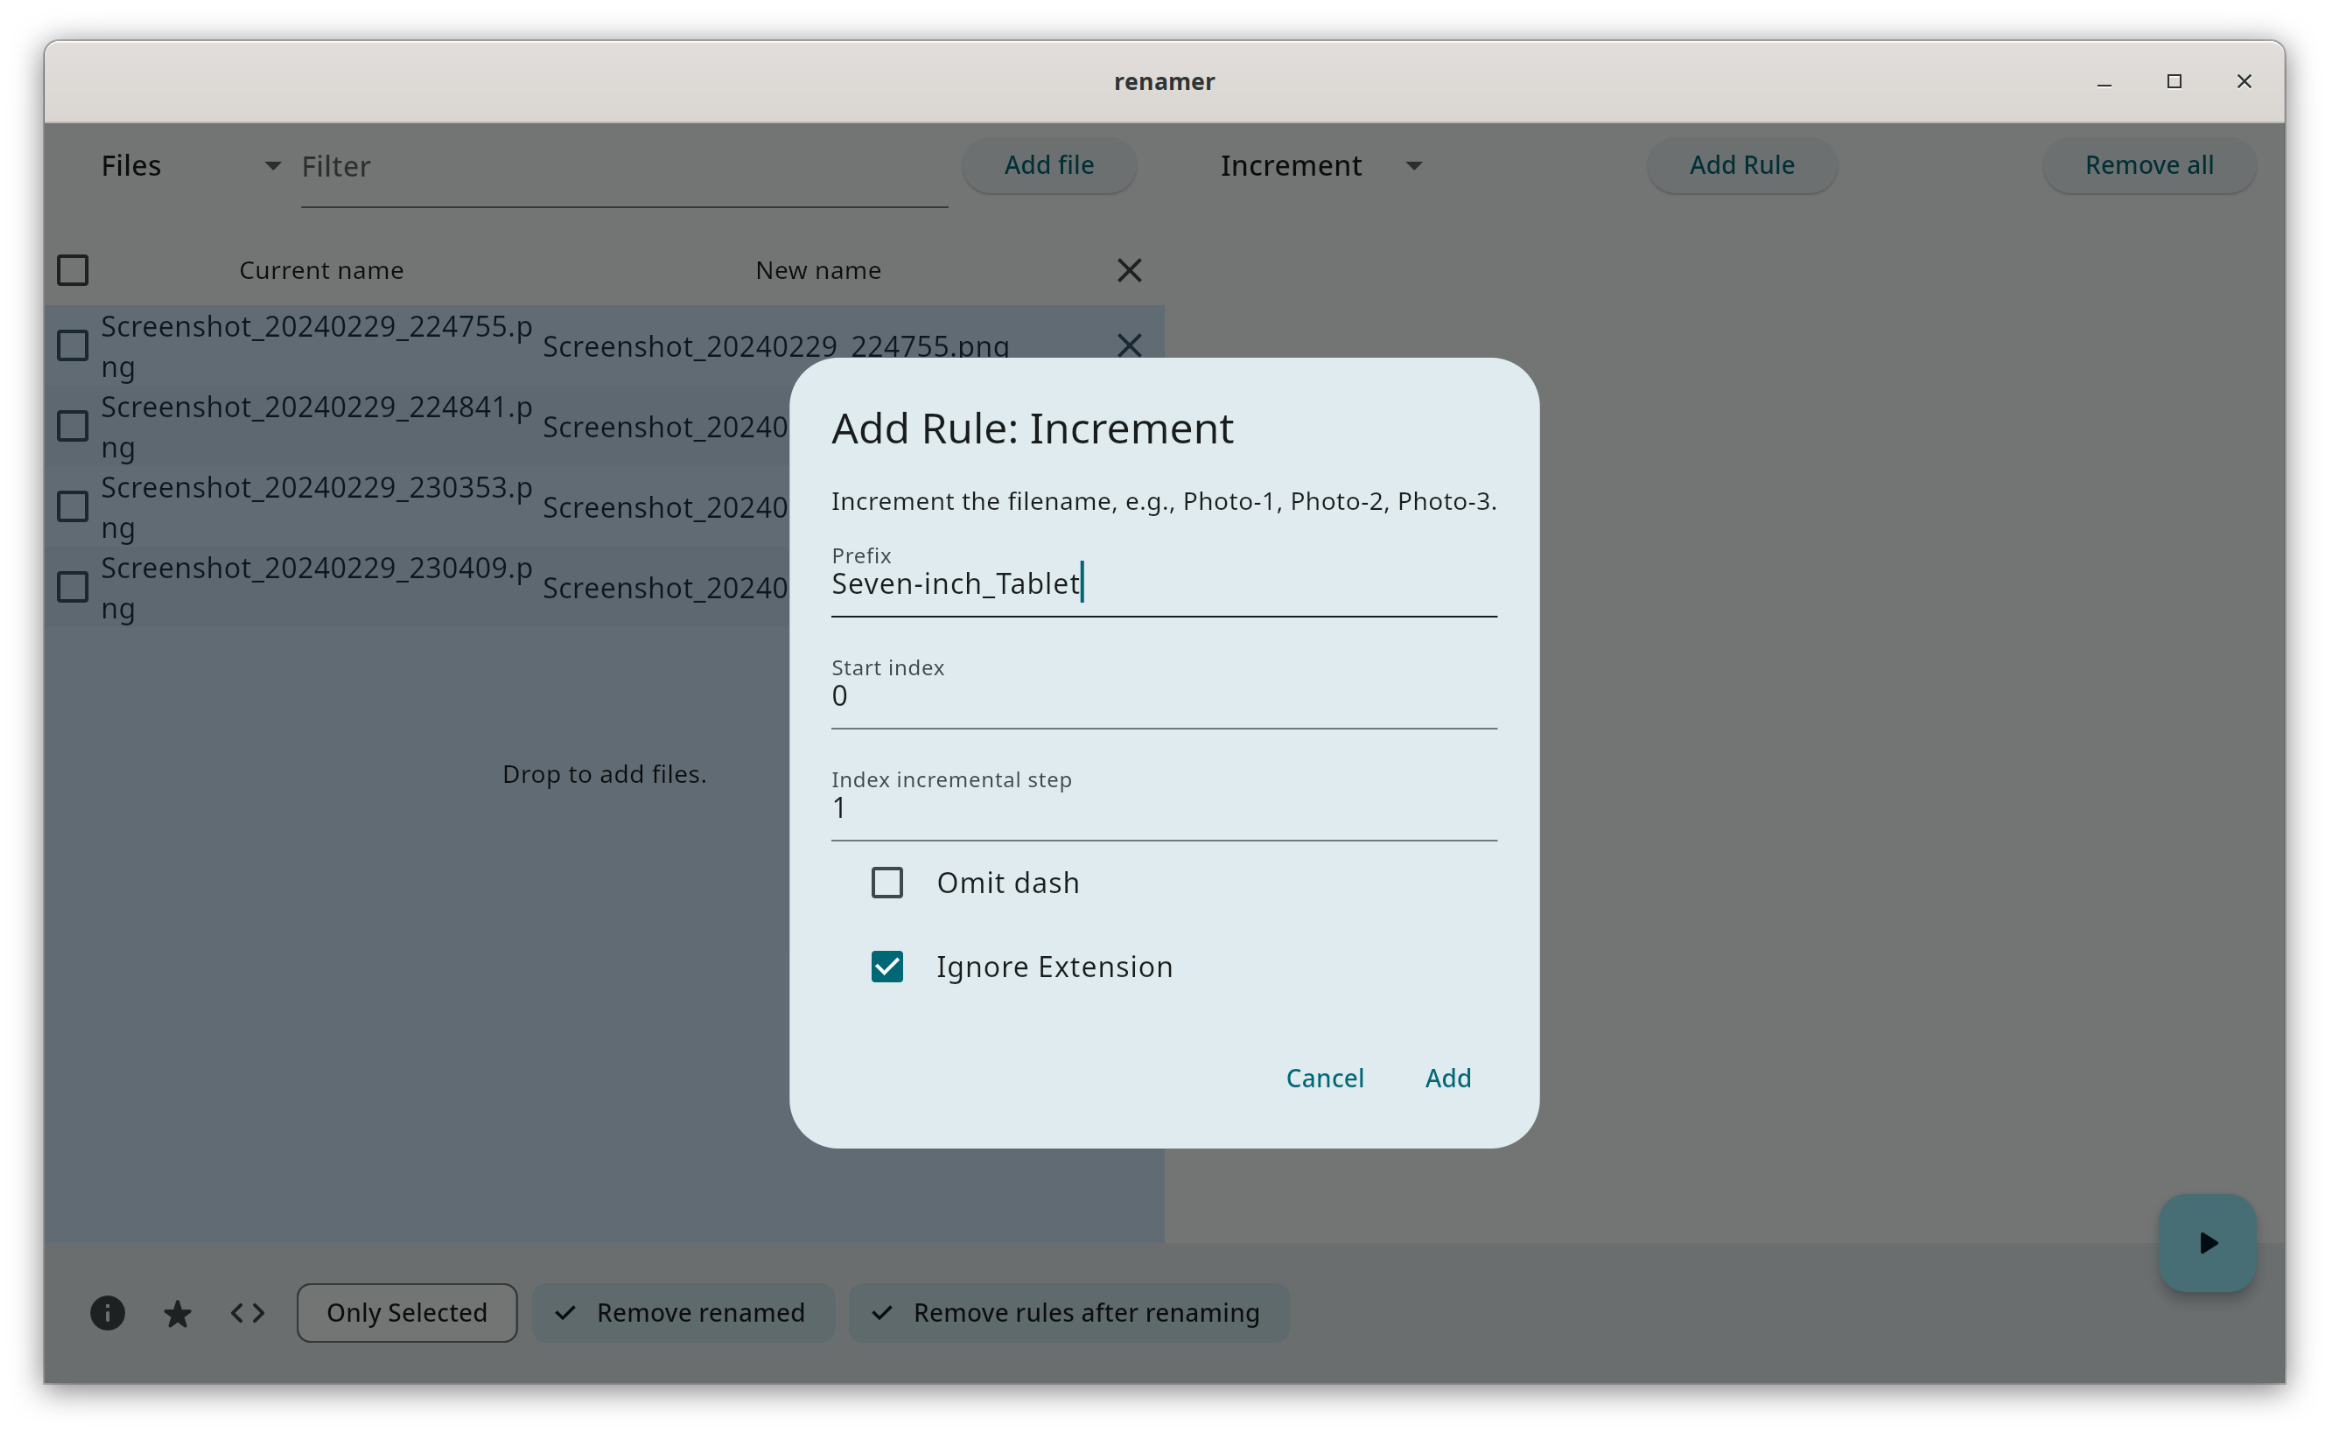Click the X icon to clear all files
The height and width of the screenshot is (1433, 2331).
tap(1129, 270)
